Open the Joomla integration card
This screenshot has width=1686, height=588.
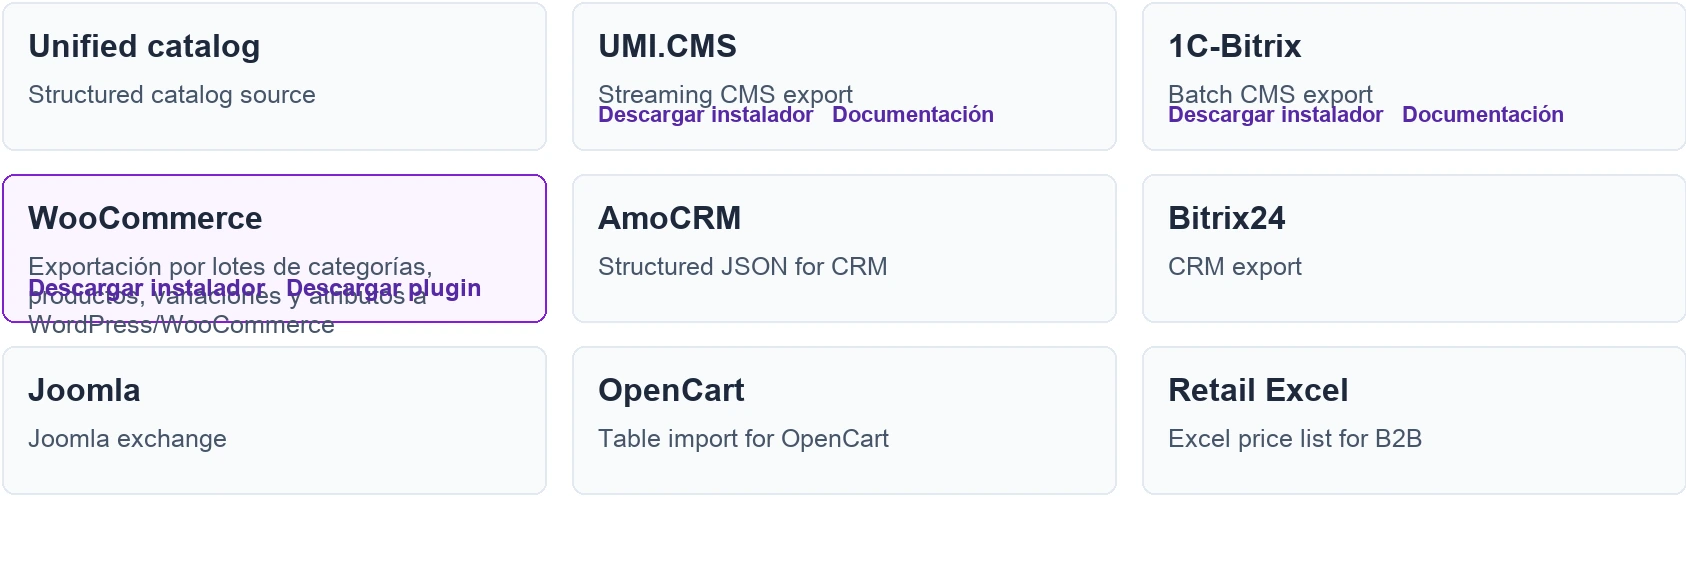[x=274, y=421]
